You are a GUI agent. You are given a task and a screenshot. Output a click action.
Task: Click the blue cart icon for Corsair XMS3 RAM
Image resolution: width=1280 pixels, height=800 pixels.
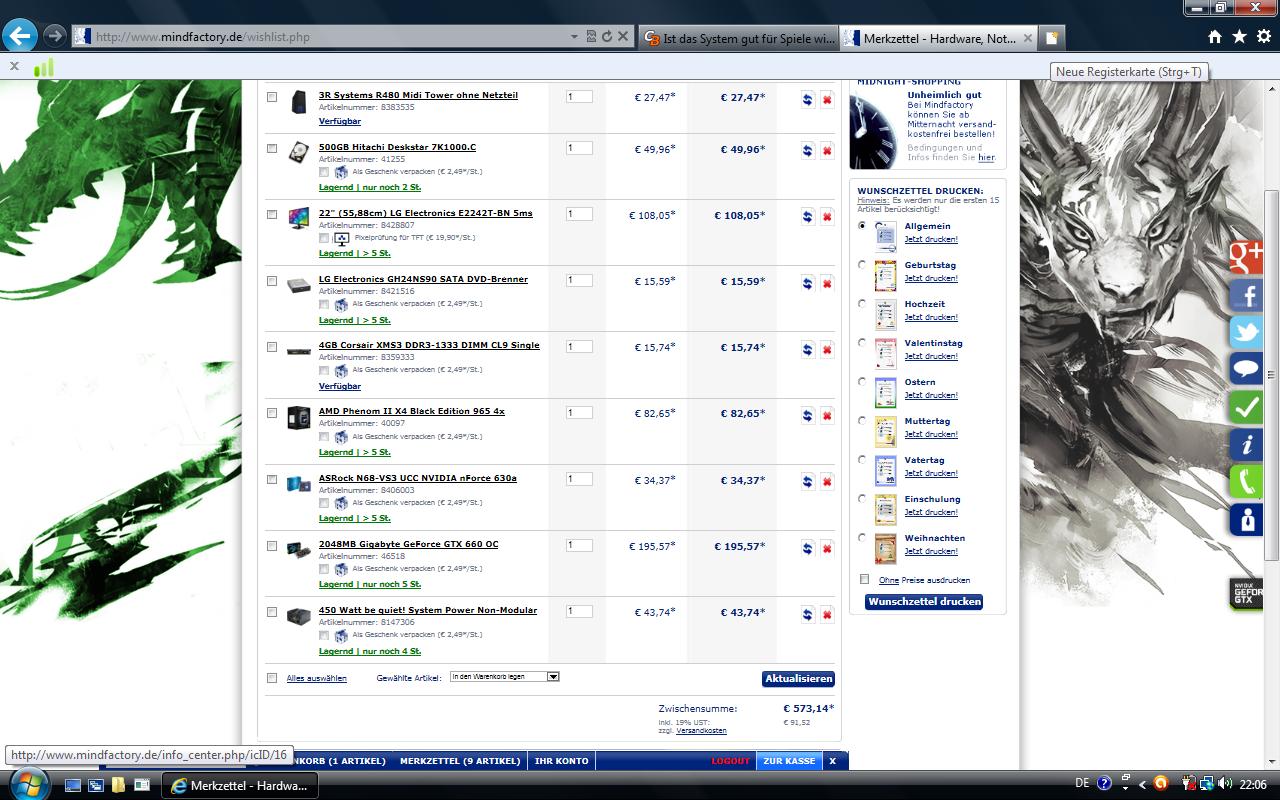(x=808, y=349)
